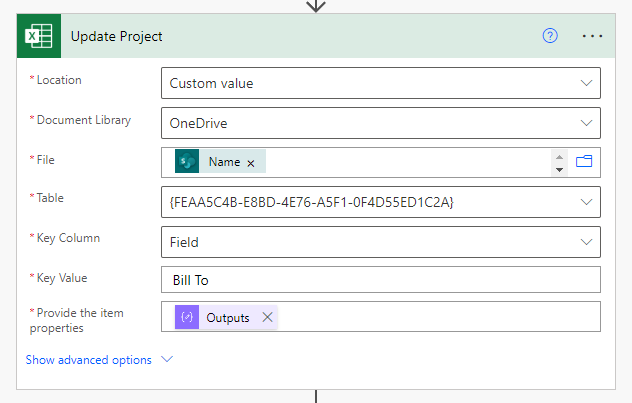Viewport: 632px width, 403px height.
Task: Click the up arrow stepper in File field
Action: coord(559,157)
